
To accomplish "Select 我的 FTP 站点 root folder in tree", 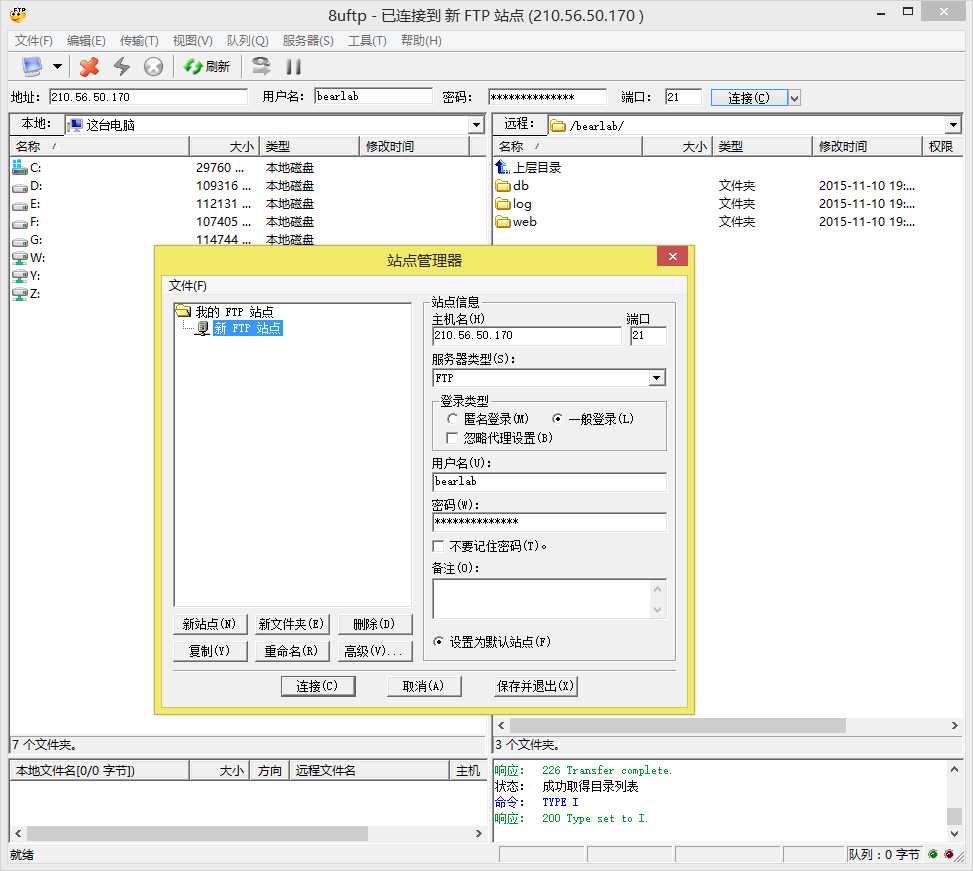I will (x=225, y=311).
